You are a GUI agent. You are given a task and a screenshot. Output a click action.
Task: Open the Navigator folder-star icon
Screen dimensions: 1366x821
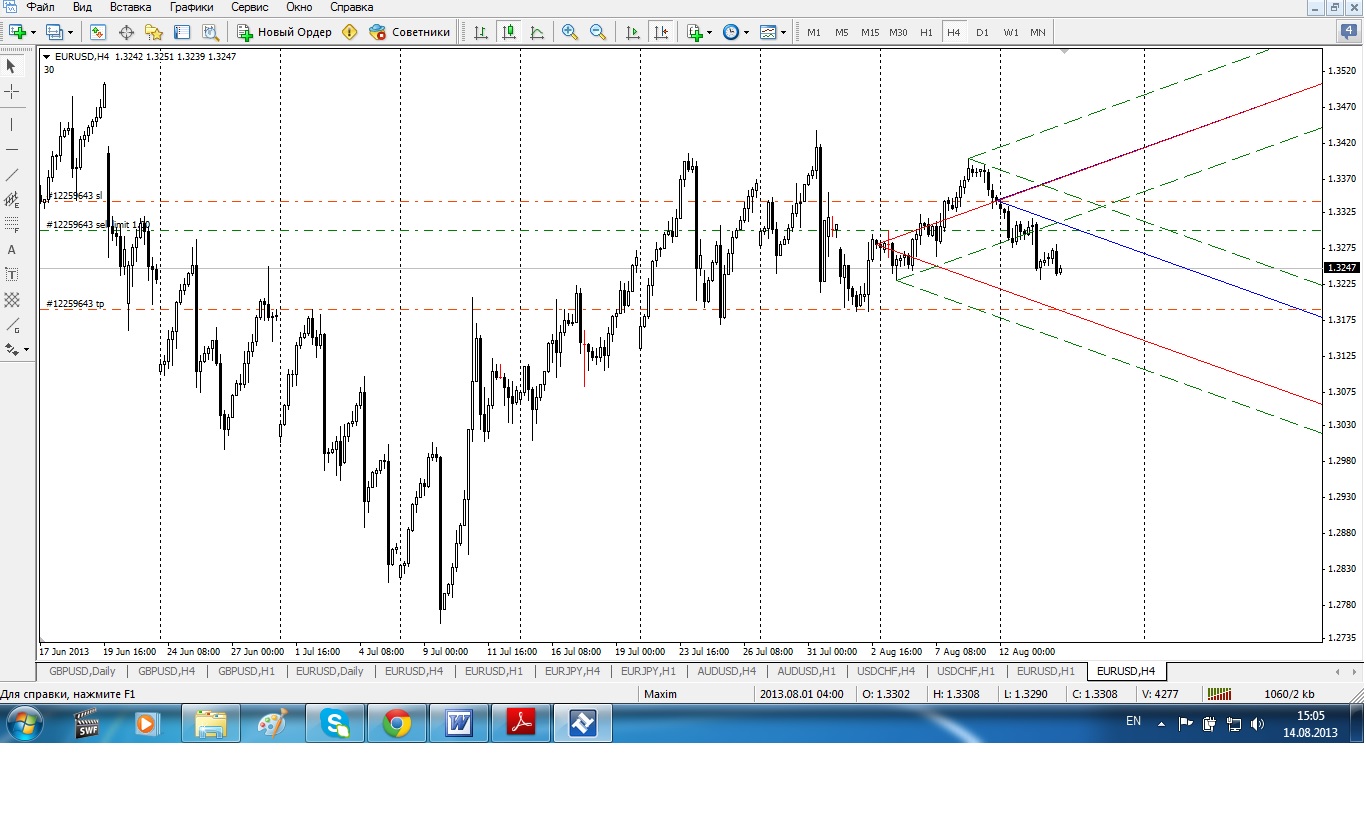(154, 32)
